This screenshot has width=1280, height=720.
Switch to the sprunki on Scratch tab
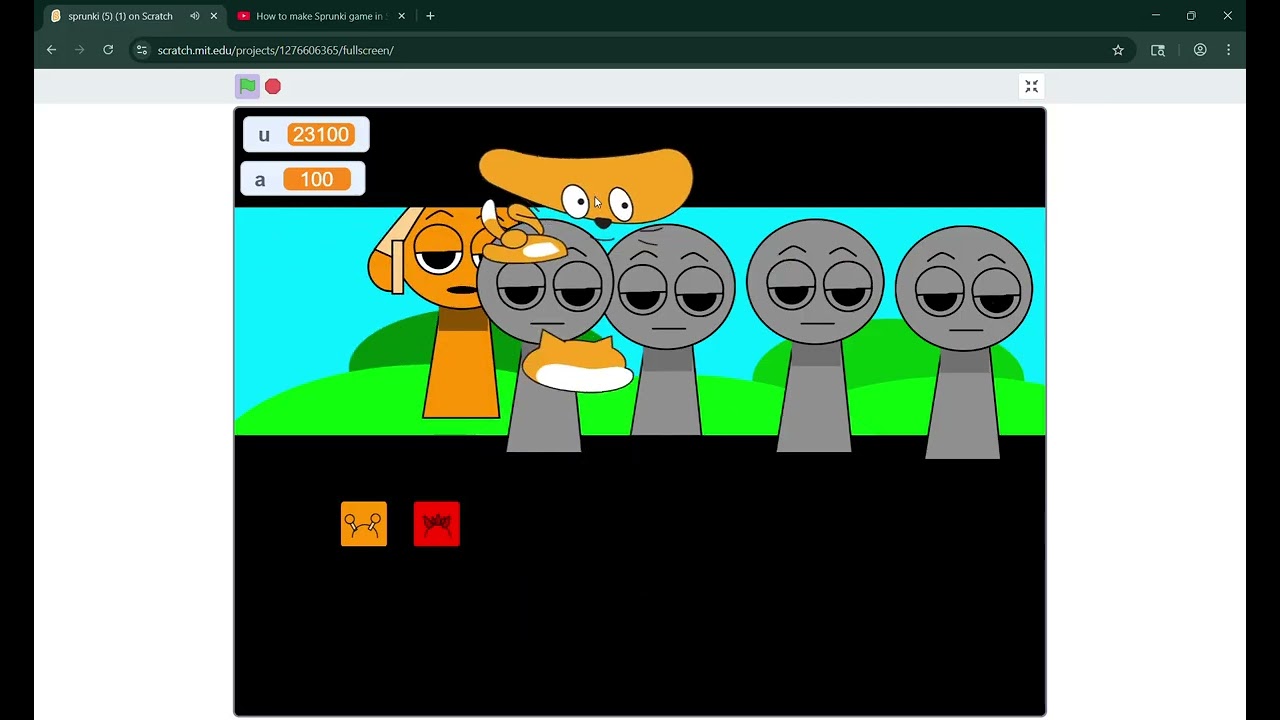(120, 16)
